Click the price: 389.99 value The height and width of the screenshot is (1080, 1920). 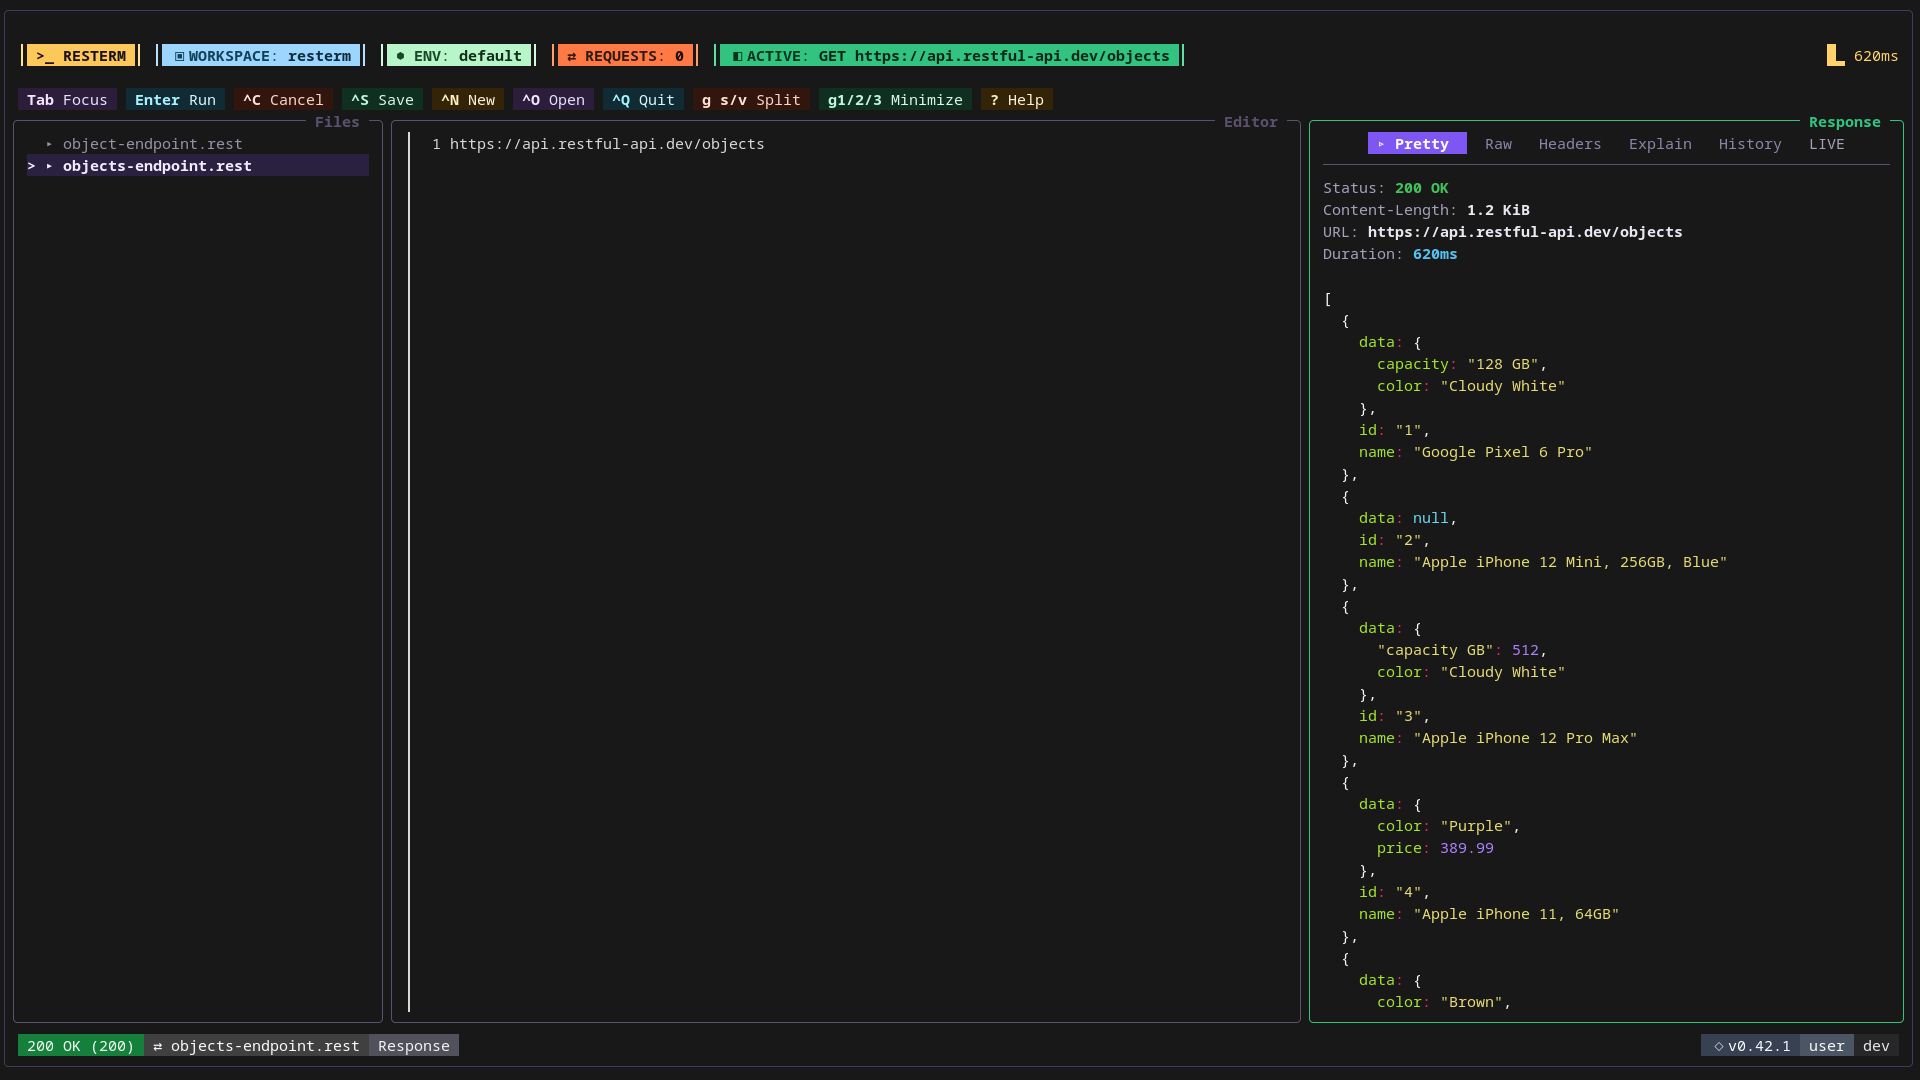(x=1467, y=848)
